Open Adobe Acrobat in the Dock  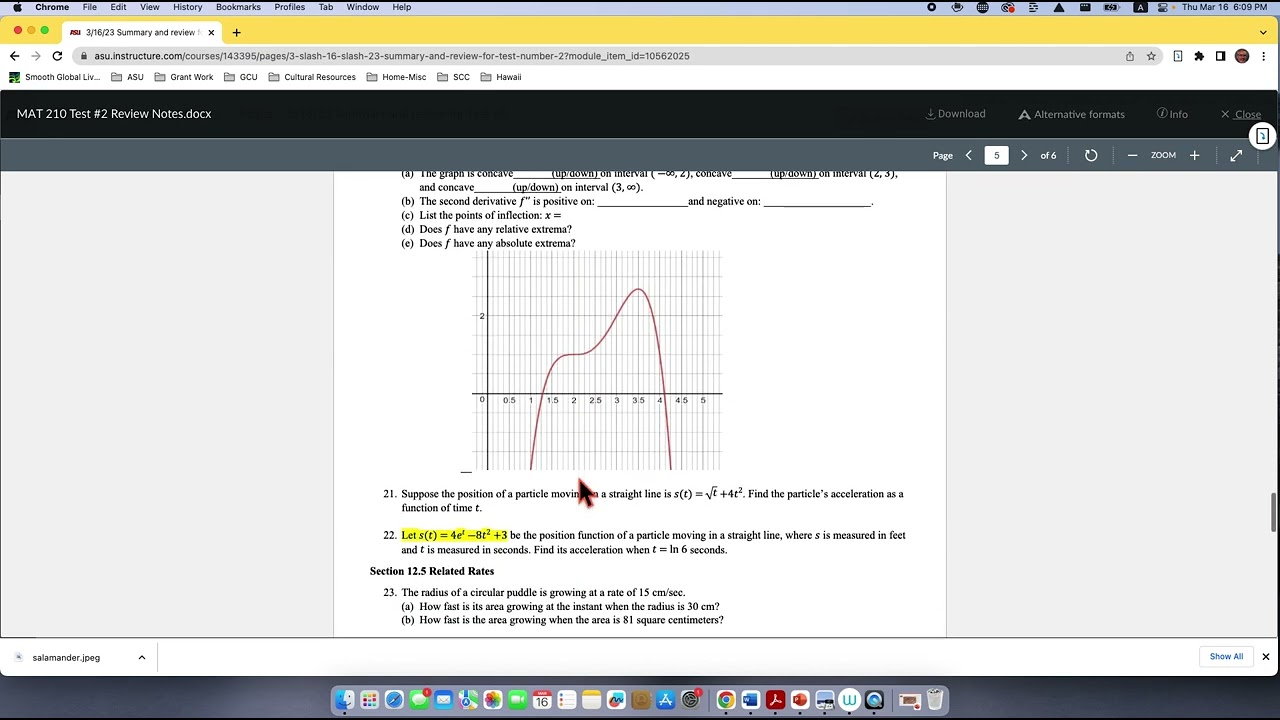pyautogui.click(x=775, y=700)
